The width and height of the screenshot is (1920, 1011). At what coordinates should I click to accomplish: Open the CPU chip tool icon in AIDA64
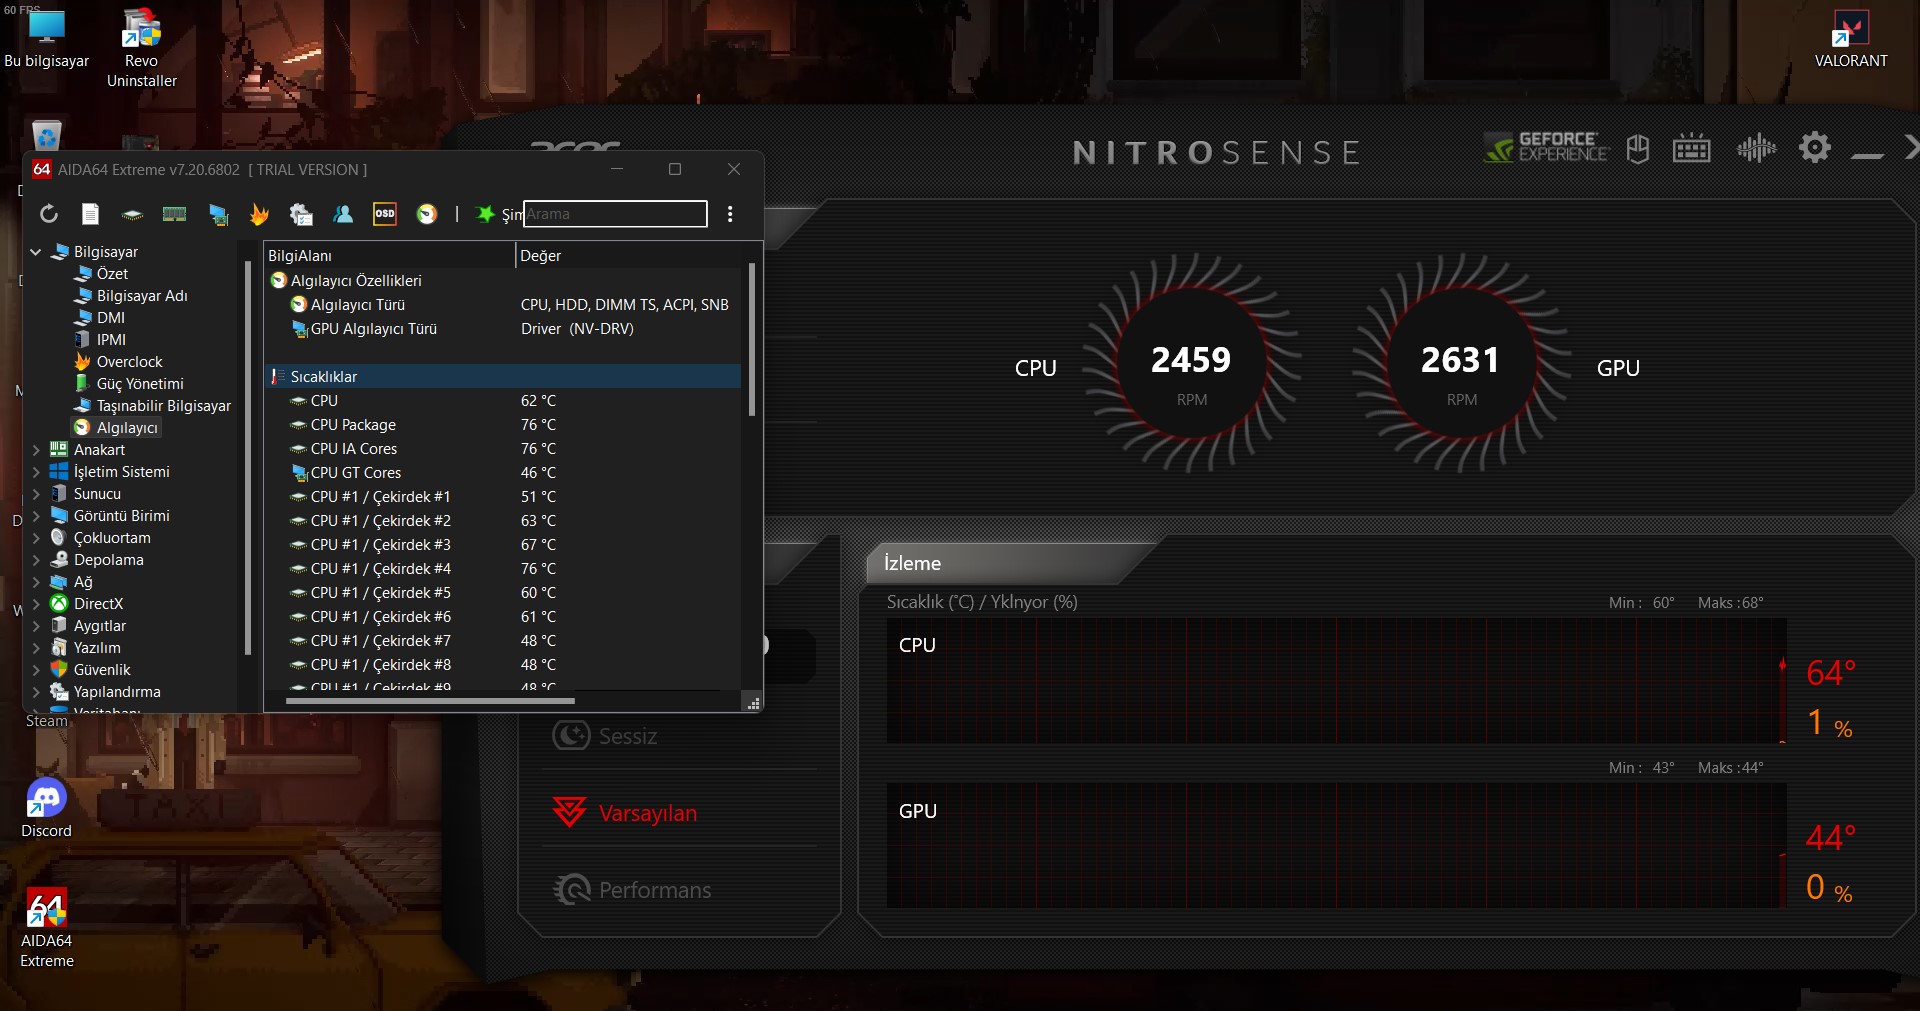click(132, 214)
